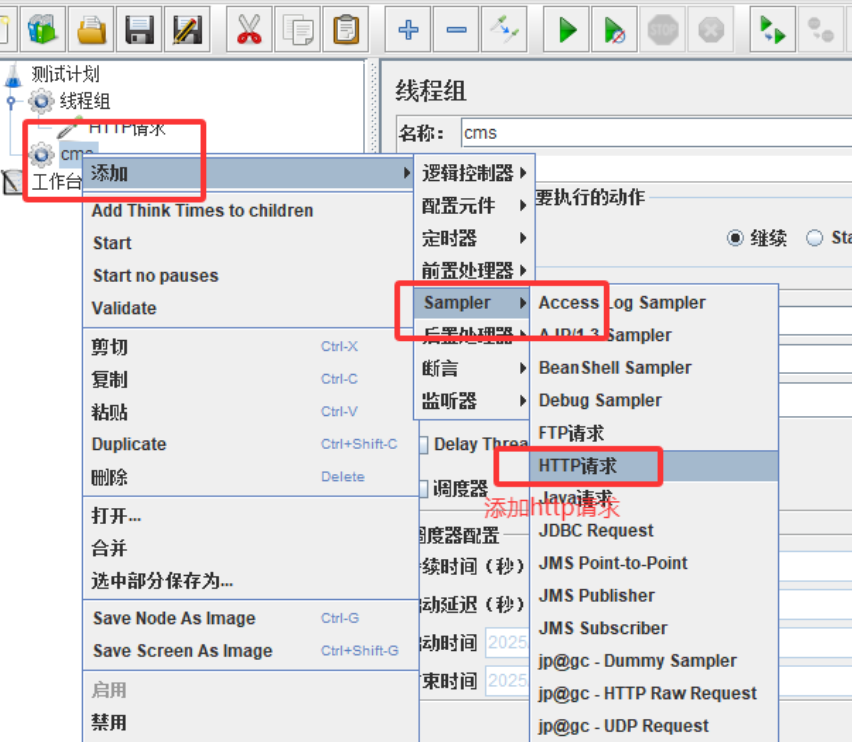Open the Templates toolbar icon

pos(43,29)
